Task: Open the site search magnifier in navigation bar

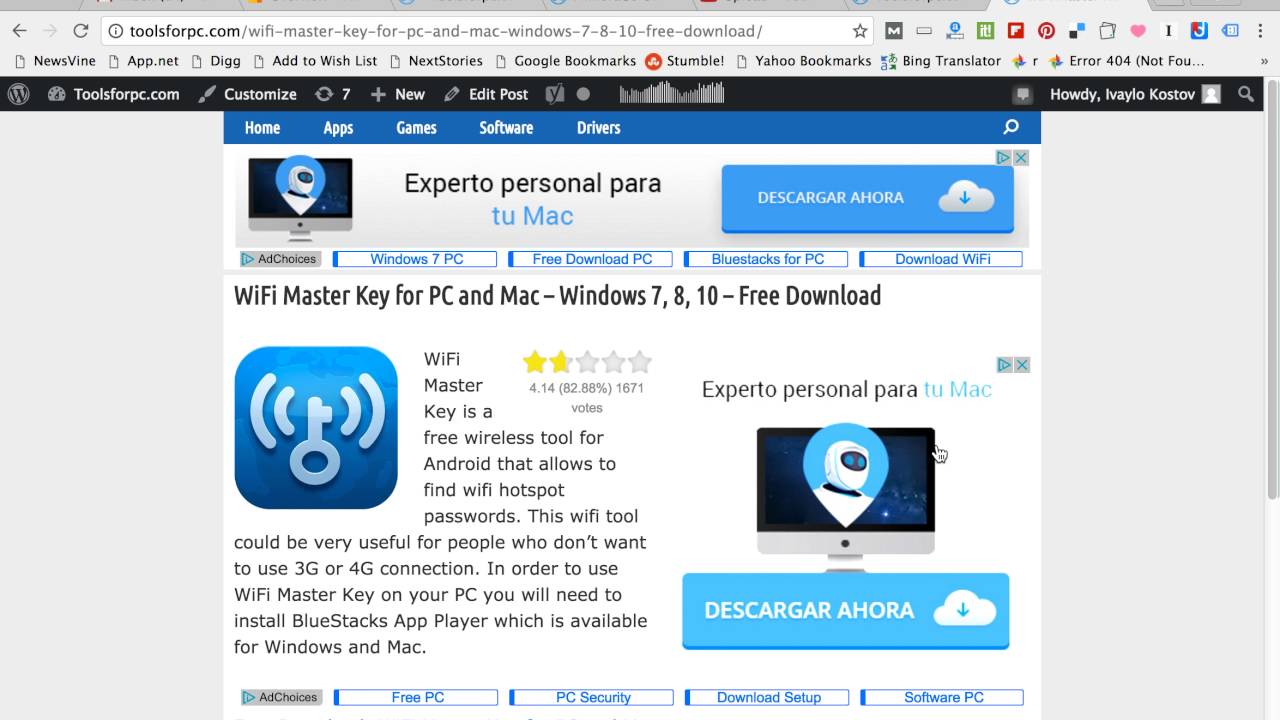Action: 1011,127
